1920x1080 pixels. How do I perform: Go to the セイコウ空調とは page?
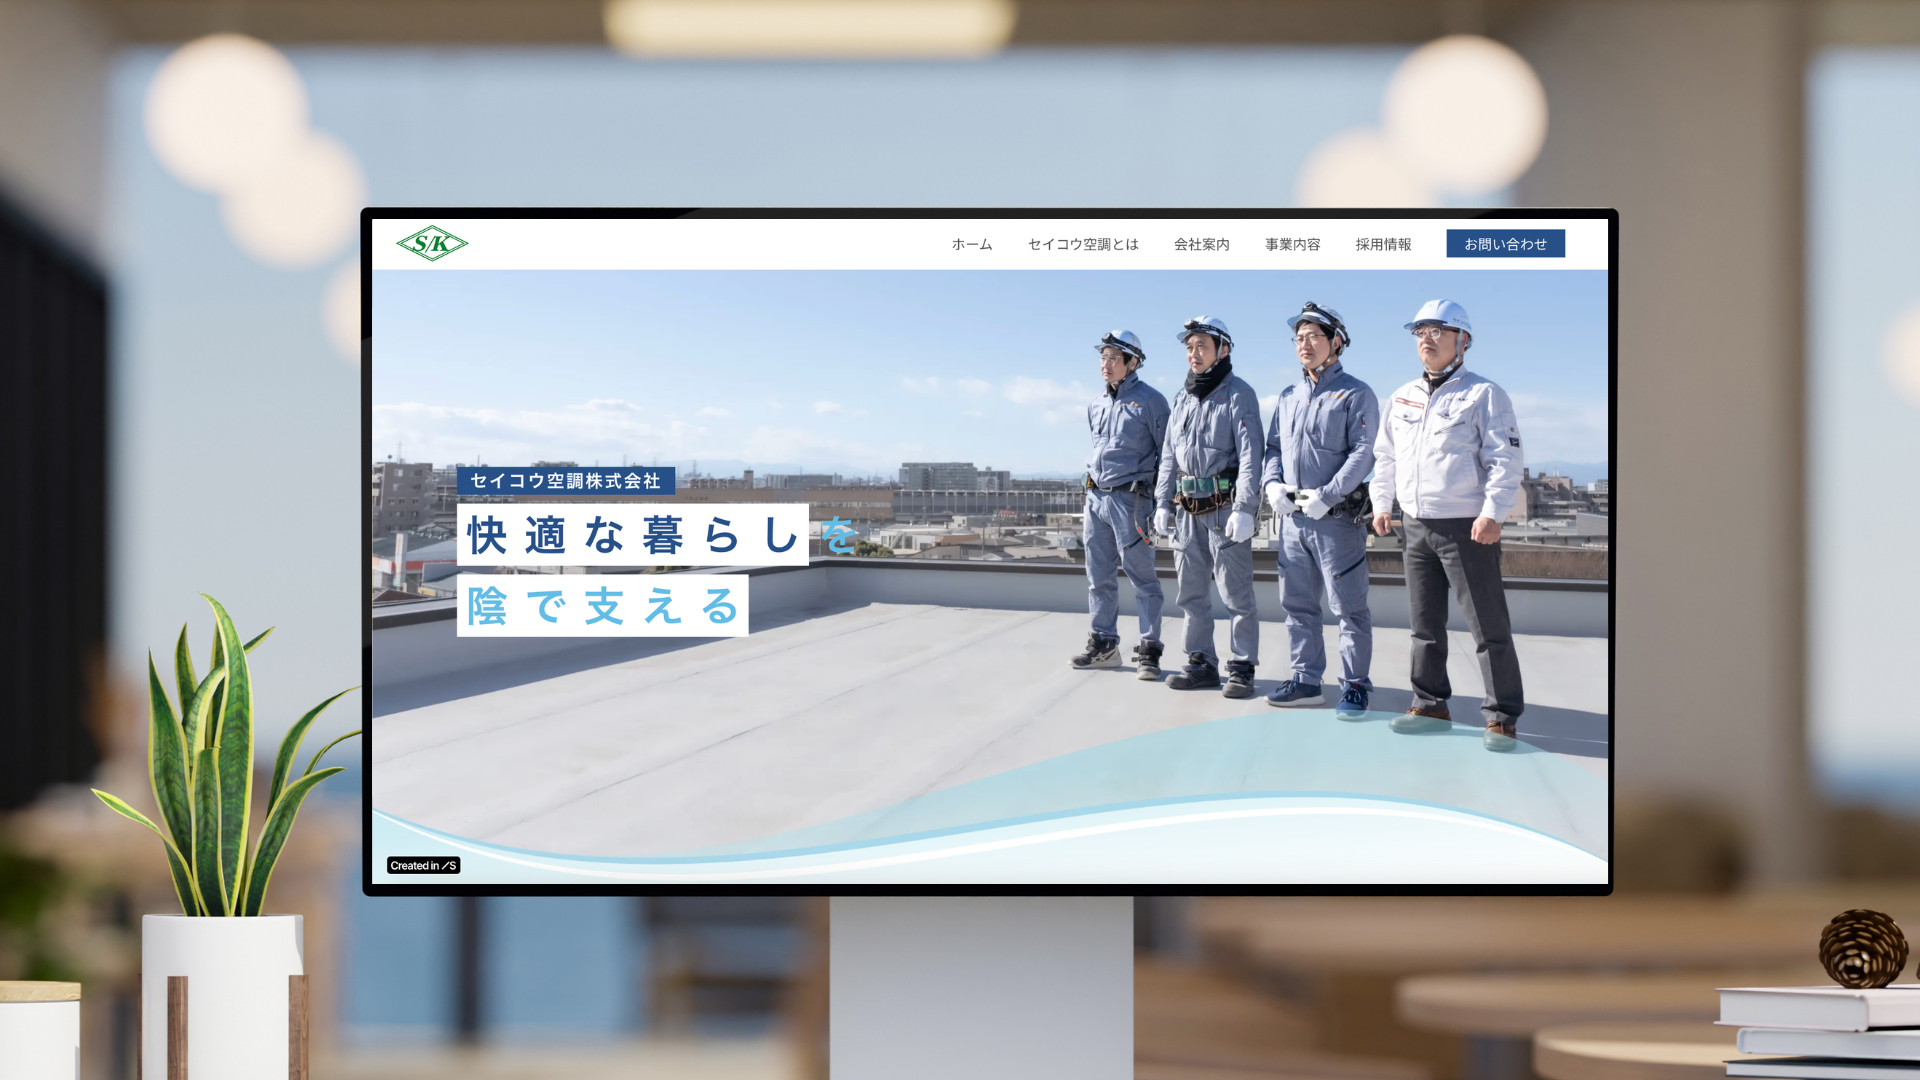tap(1083, 244)
